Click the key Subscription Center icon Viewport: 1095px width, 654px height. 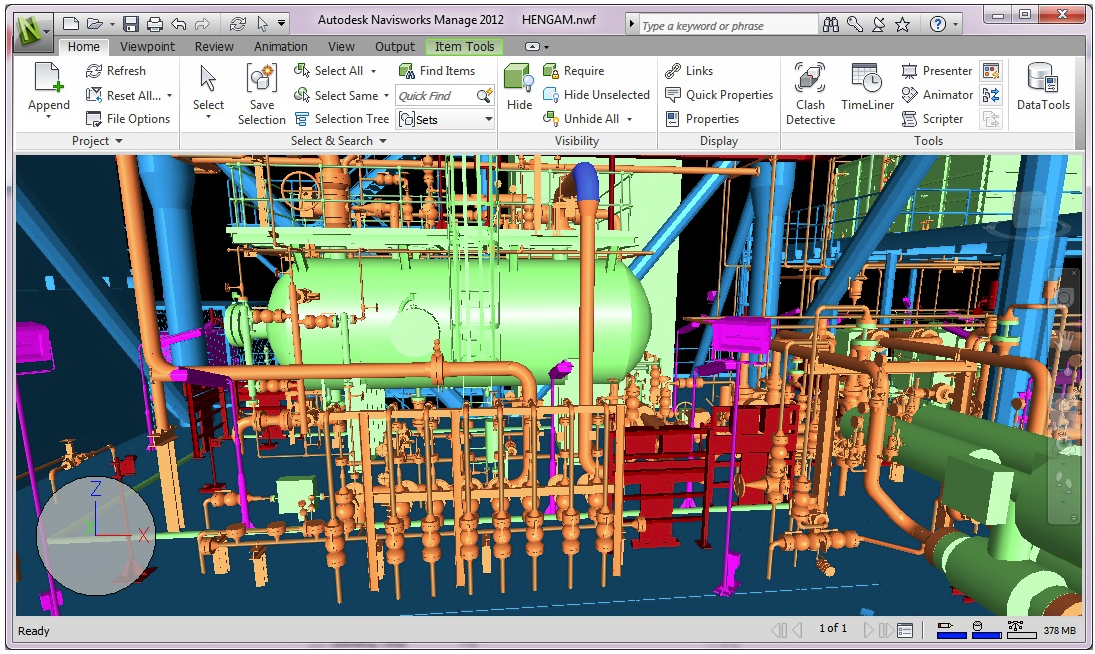point(855,25)
